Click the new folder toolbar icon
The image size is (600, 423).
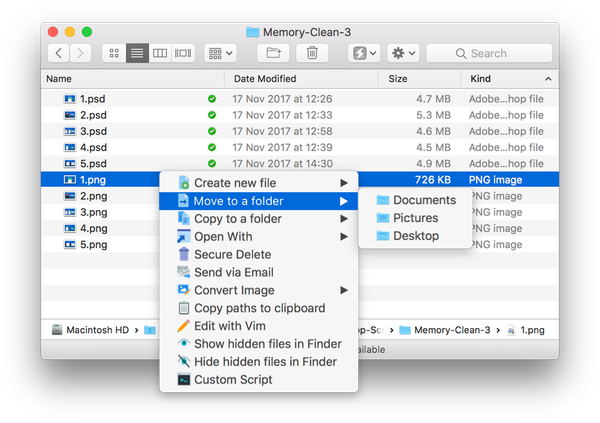273,53
